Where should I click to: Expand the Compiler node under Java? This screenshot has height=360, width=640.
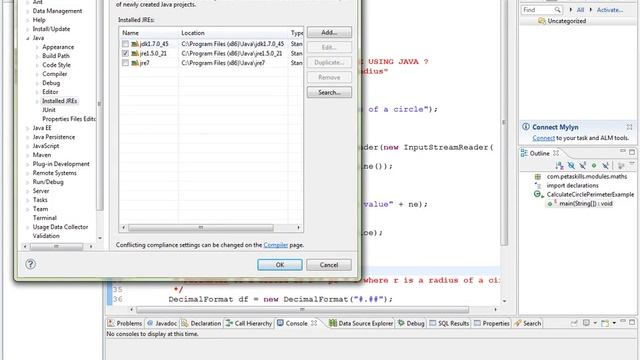37,74
